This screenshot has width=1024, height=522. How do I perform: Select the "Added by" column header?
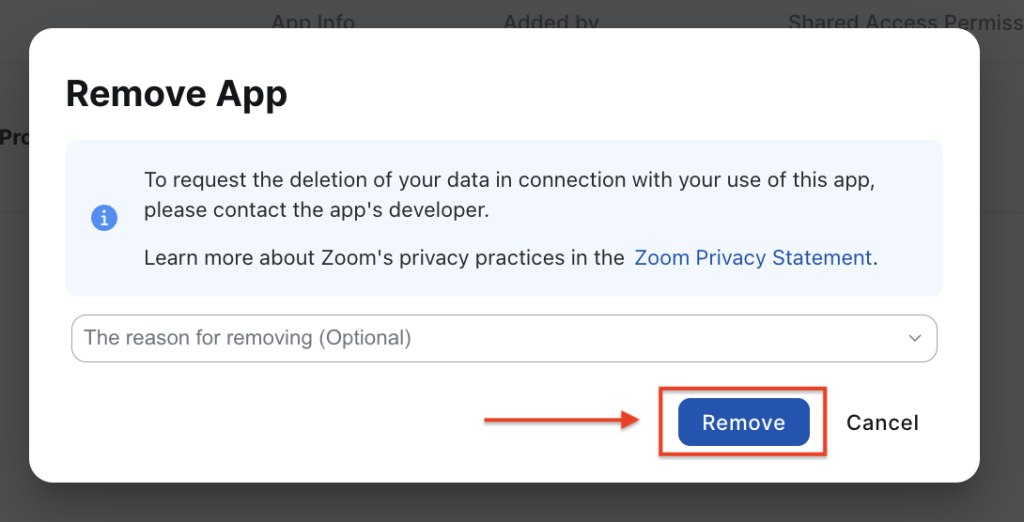coord(551,21)
